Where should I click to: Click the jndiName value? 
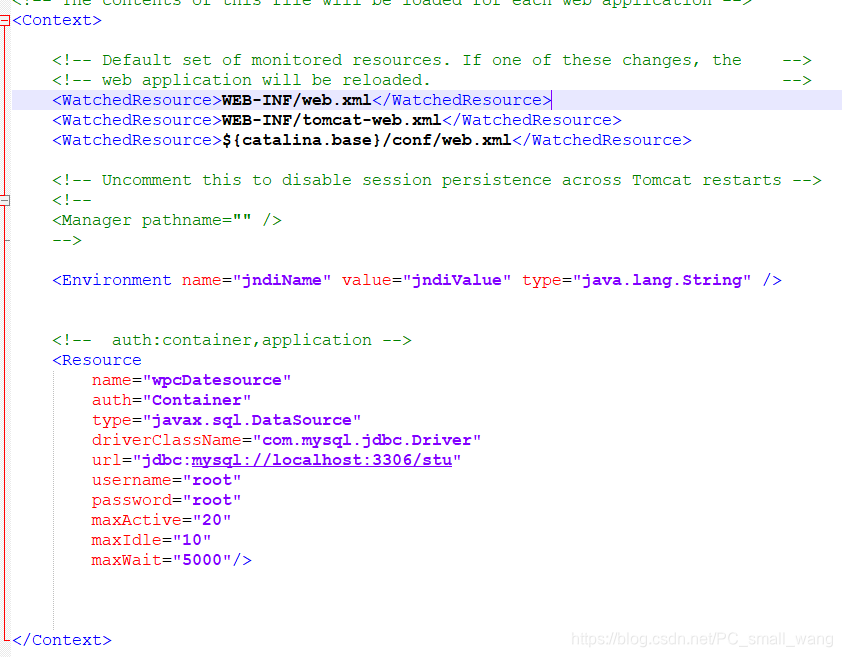click(281, 280)
